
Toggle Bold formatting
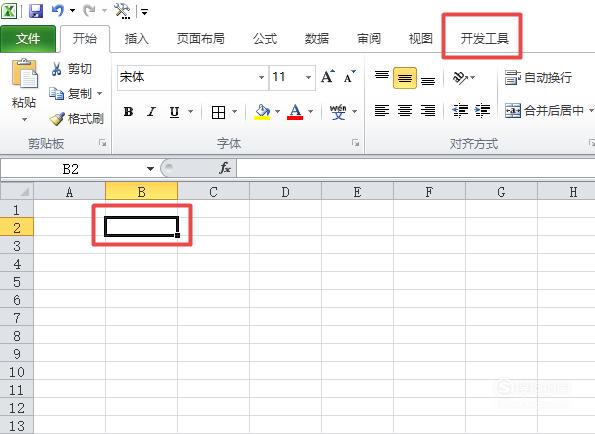click(x=129, y=112)
